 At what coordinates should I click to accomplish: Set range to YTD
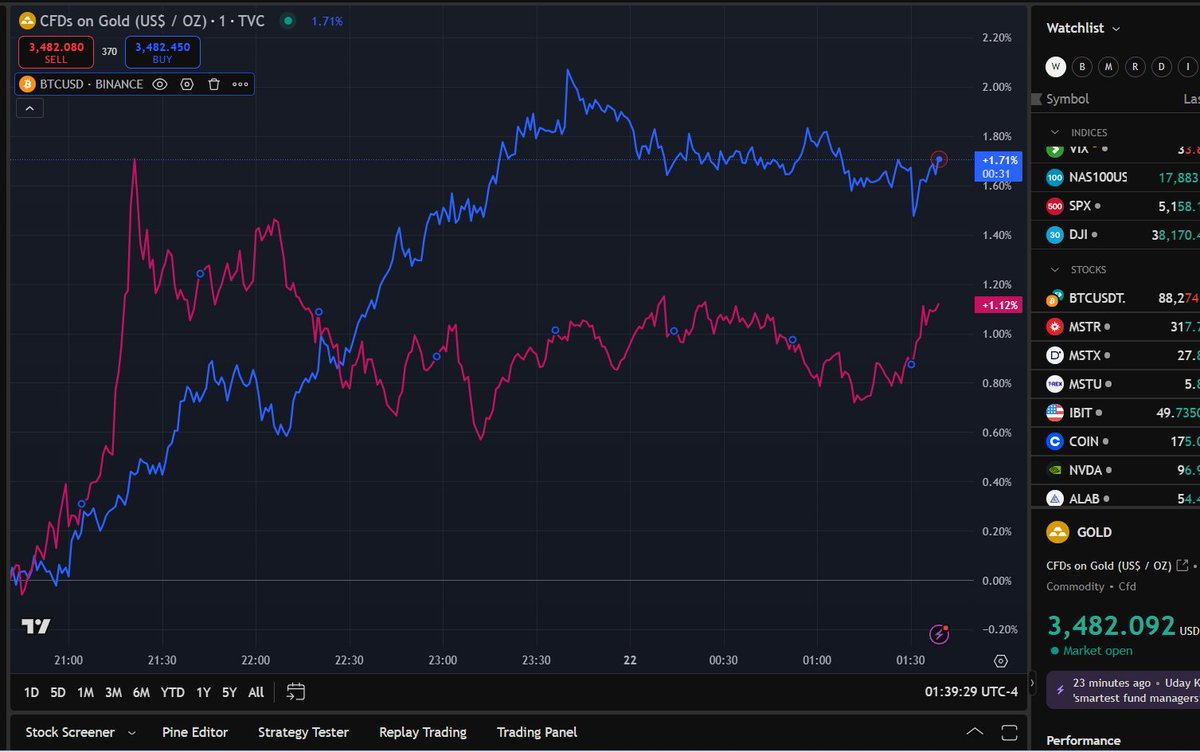point(173,692)
